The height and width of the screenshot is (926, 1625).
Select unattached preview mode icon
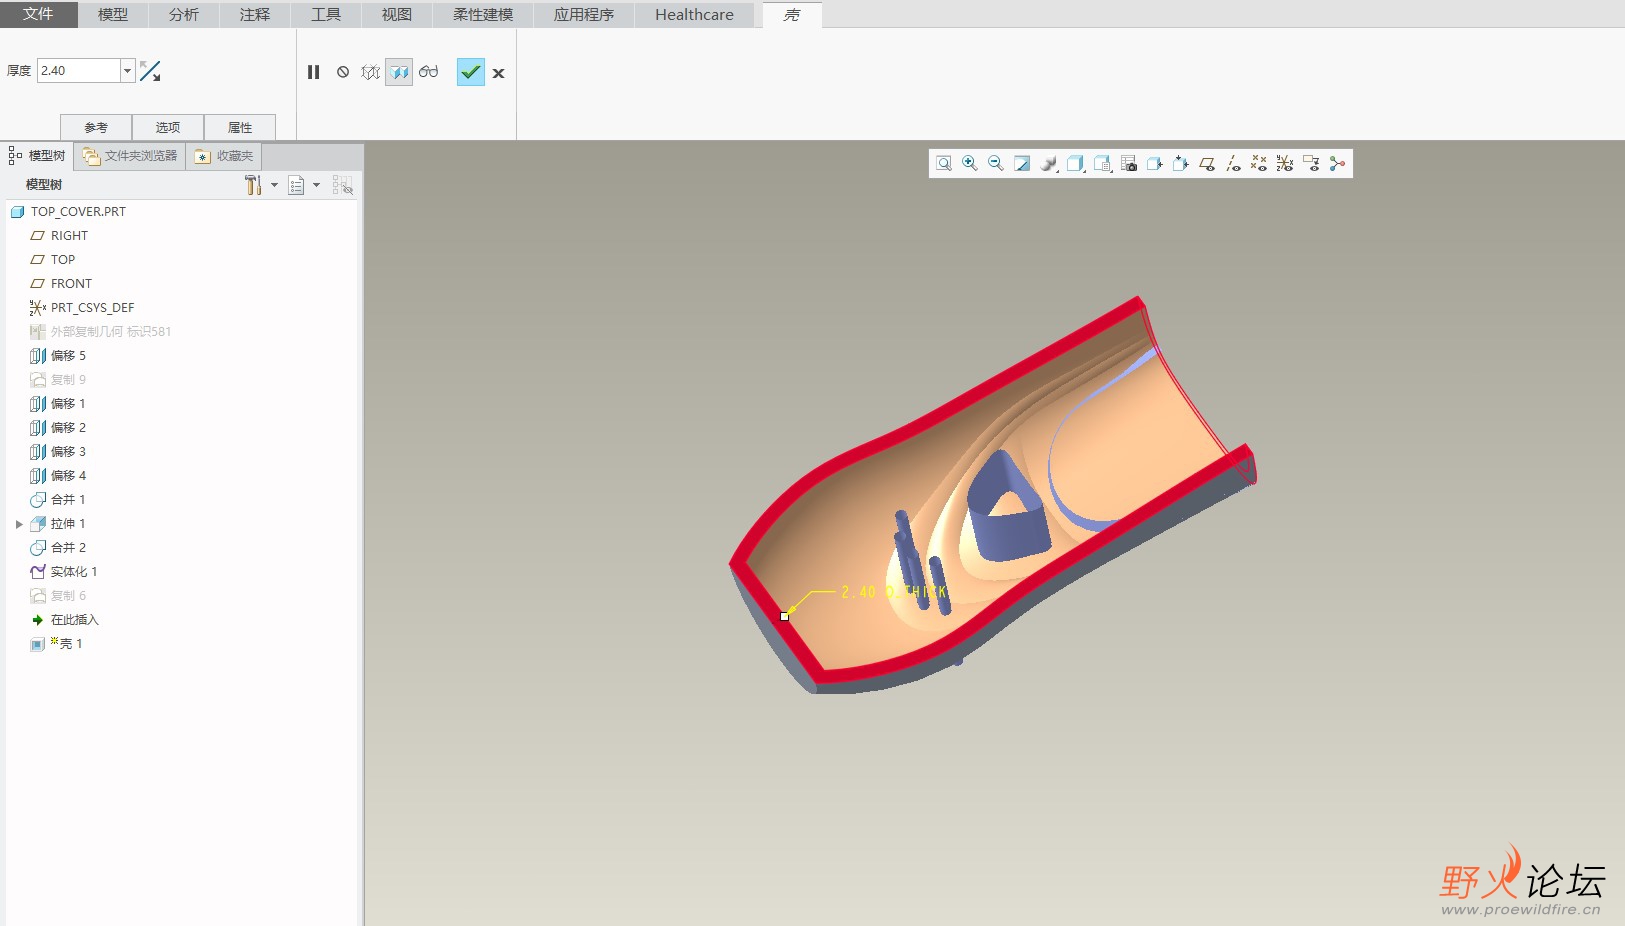tap(371, 72)
